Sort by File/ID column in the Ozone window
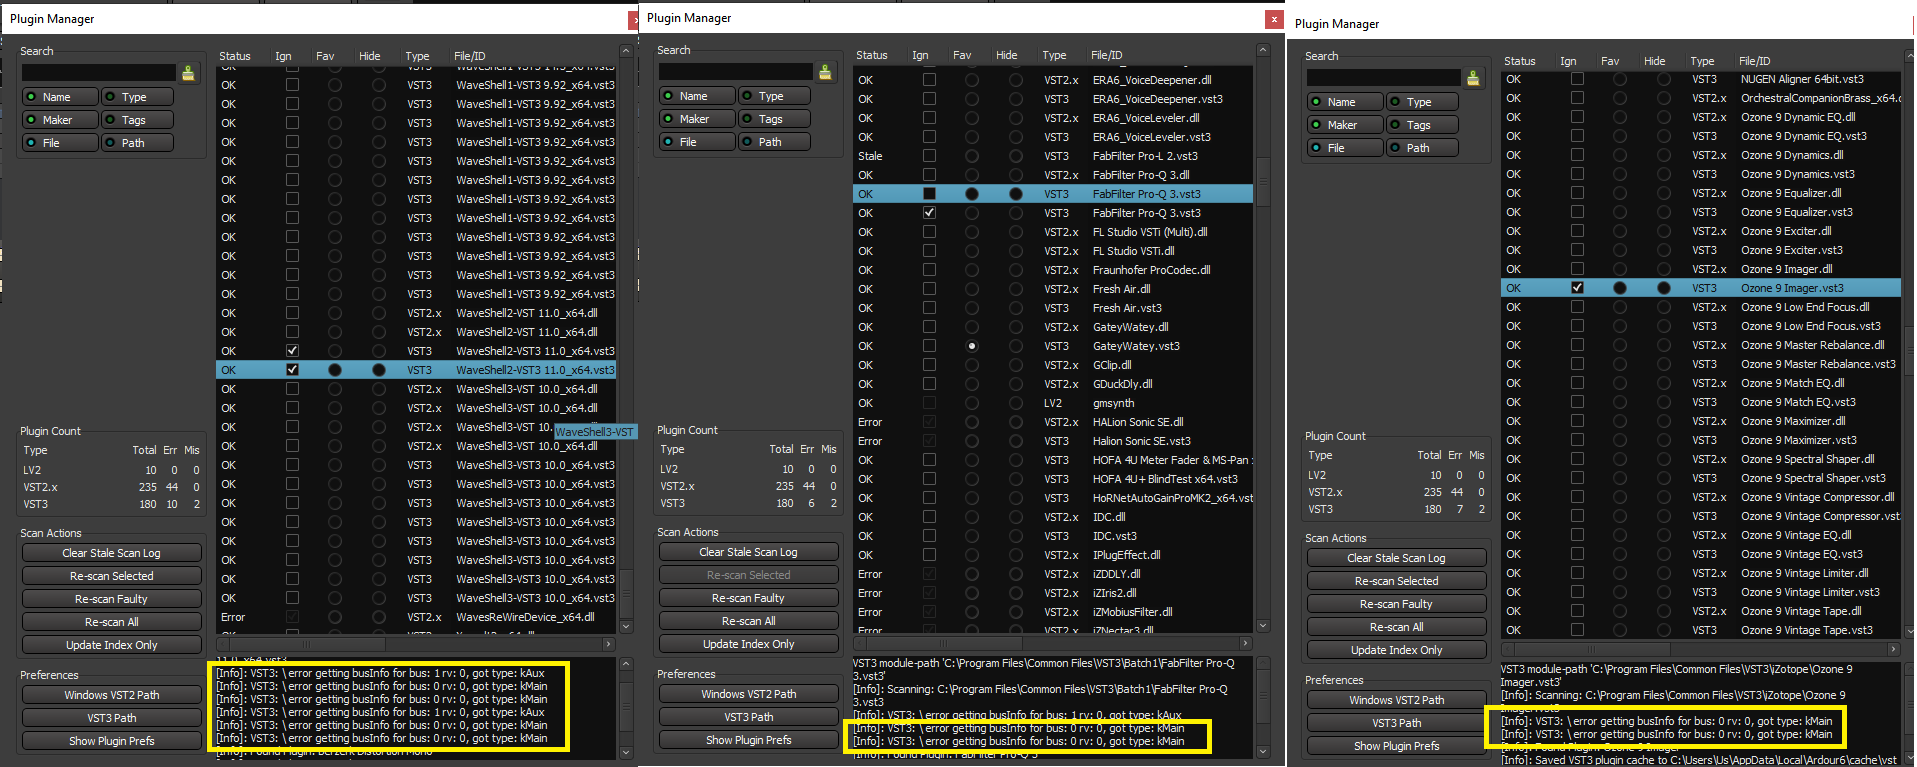Screen dimensions: 1917x767 pyautogui.click(x=1755, y=61)
